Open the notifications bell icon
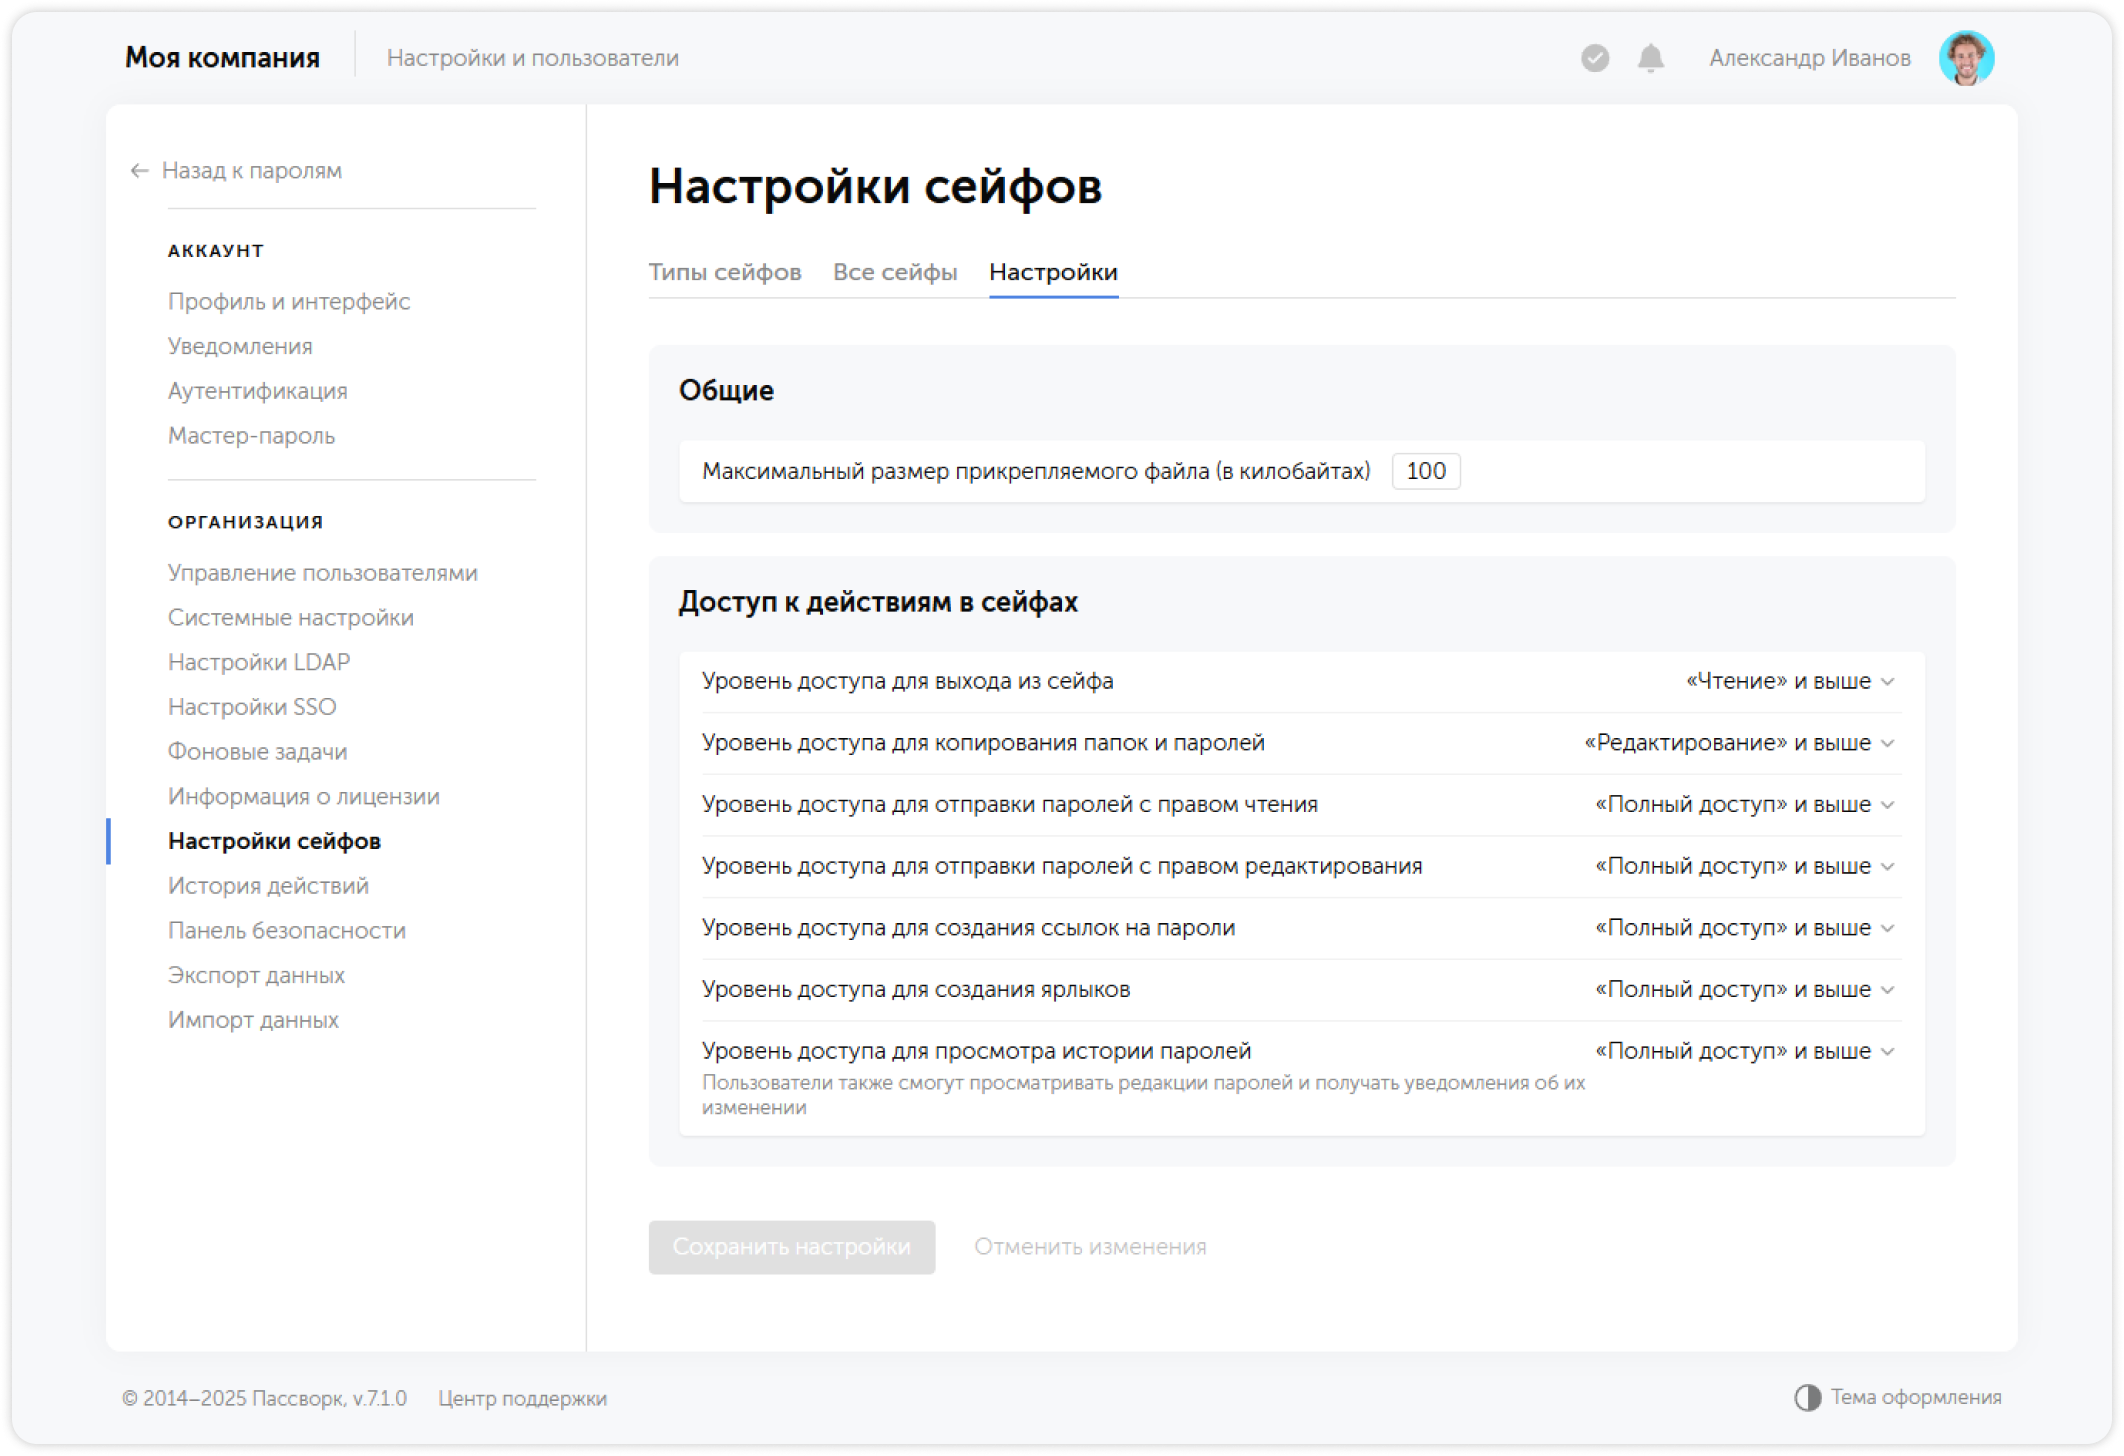 click(x=1649, y=58)
